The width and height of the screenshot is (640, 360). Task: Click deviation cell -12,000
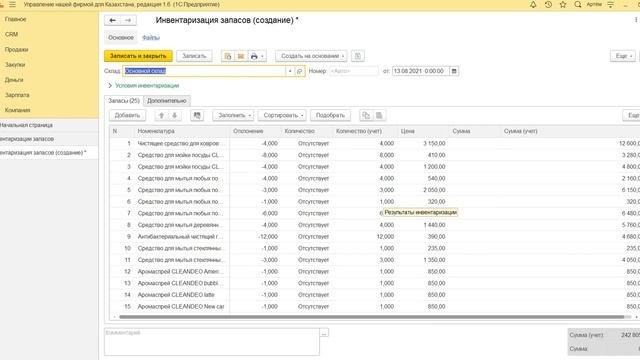pyautogui.click(x=255, y=237)
